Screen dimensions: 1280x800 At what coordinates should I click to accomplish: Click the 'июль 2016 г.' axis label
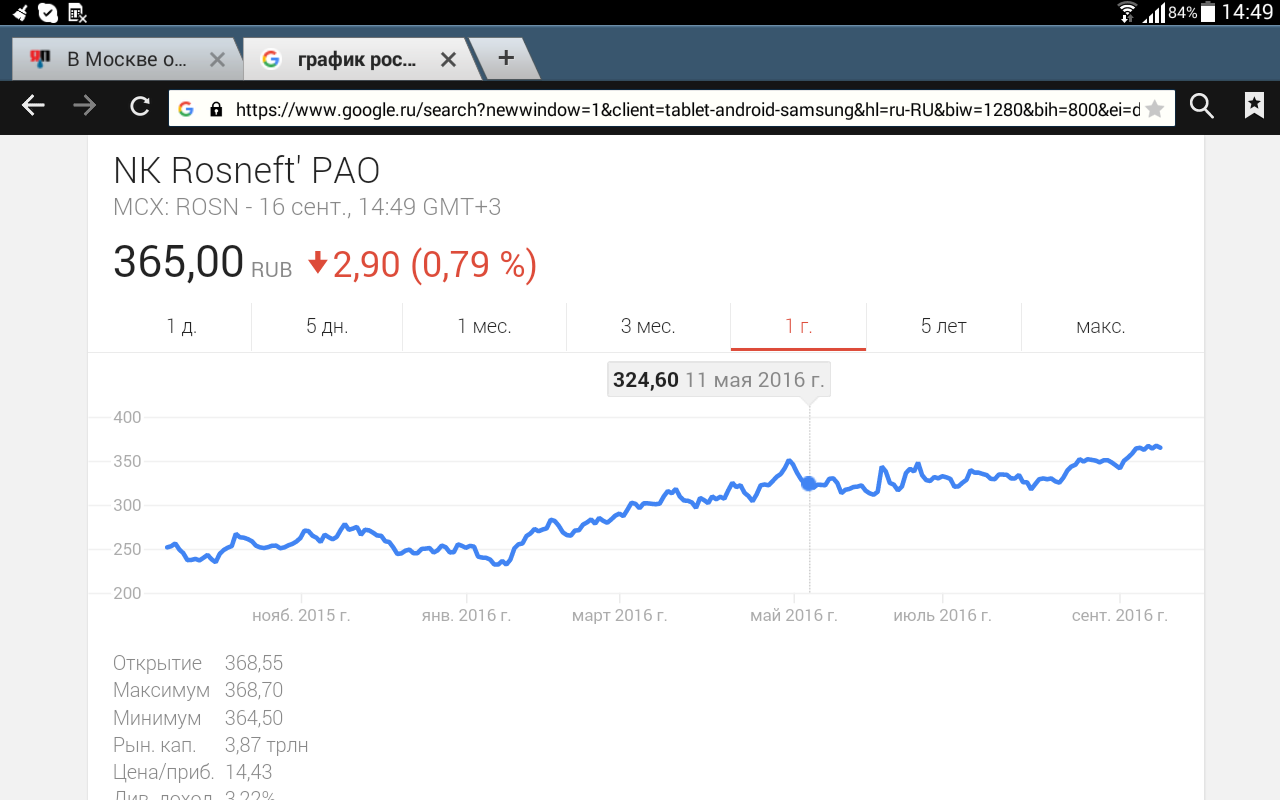pyautogui.click(x=942, y=616)
